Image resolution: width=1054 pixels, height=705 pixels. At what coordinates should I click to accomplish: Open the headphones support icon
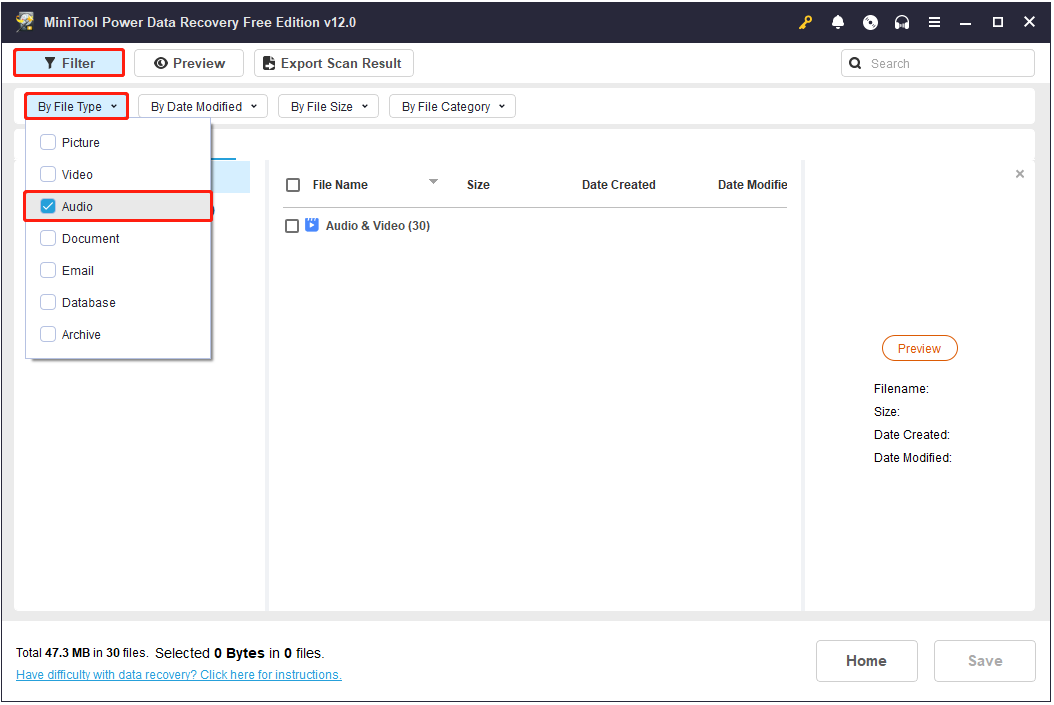click(902, 22)
